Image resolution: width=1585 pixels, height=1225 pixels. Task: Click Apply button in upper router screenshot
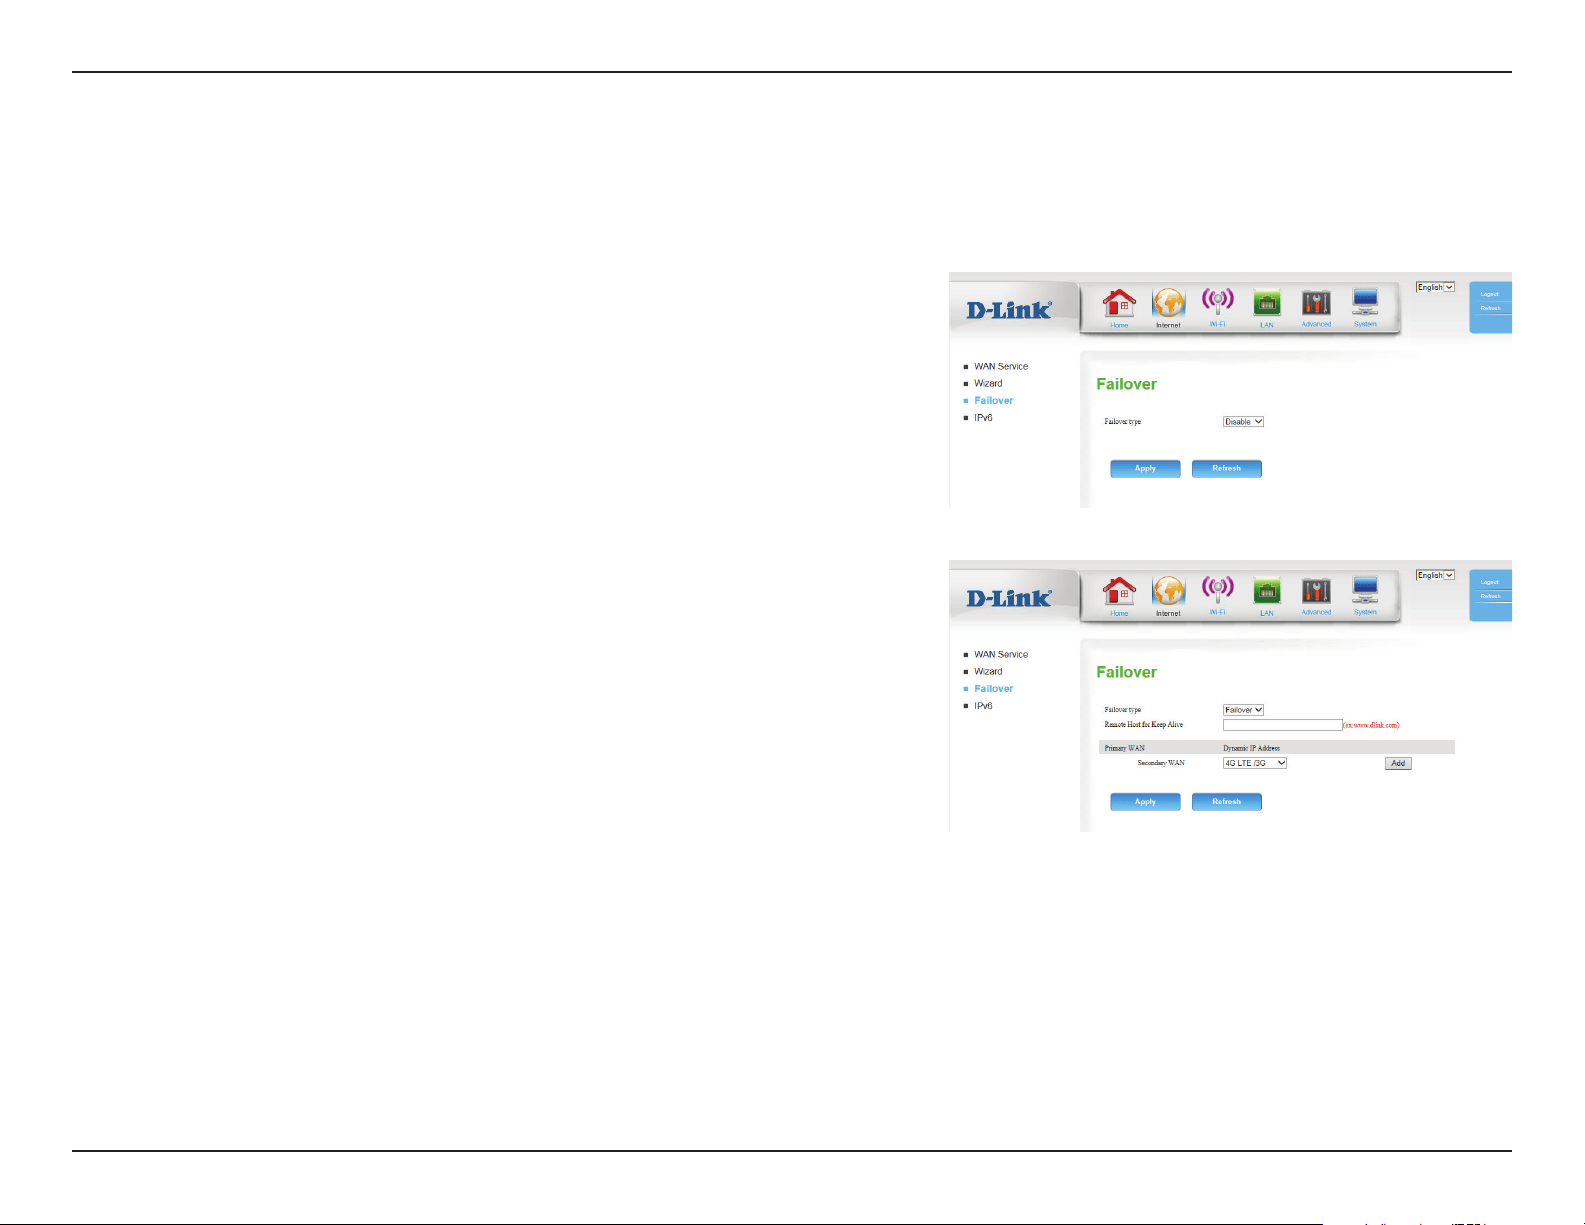(x=1145, y=468)
